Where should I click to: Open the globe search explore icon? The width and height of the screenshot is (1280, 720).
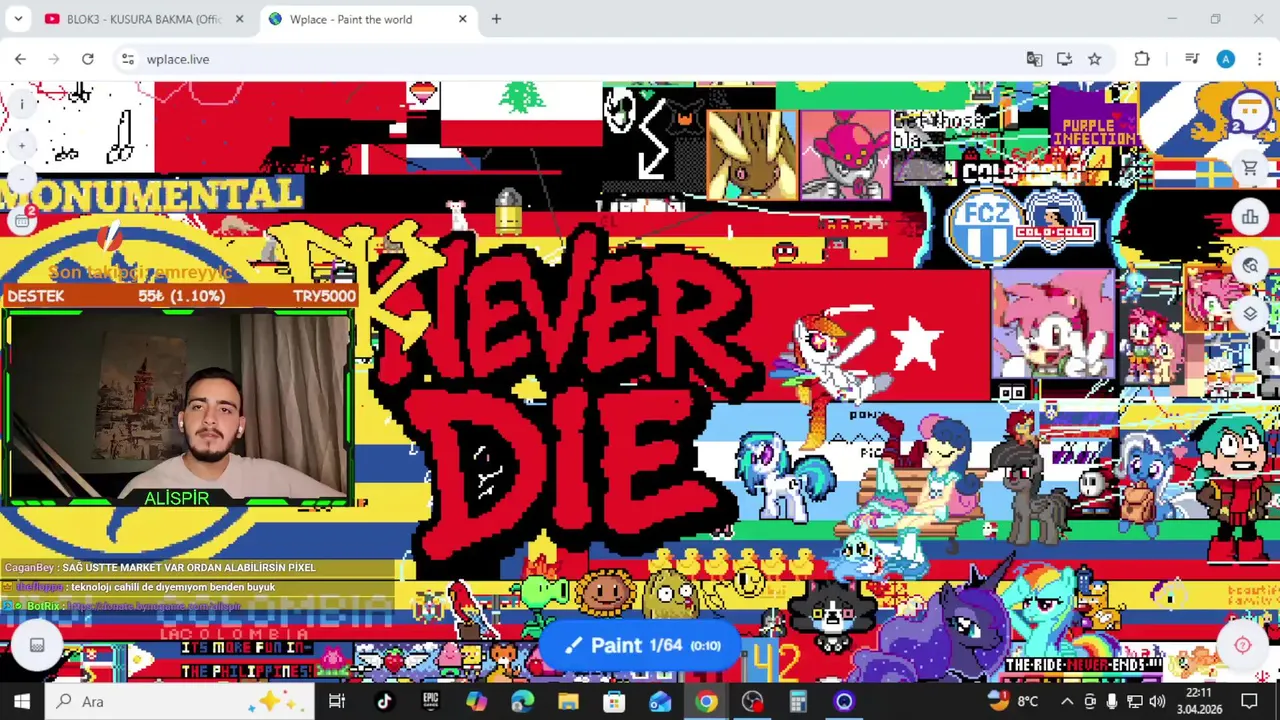(x=1250, y=265)
